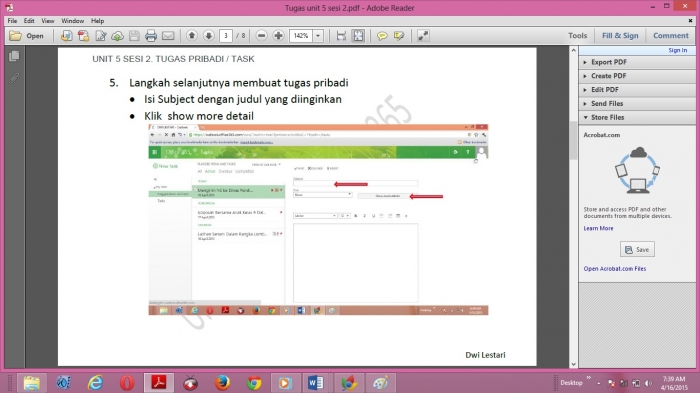Open zoom percentage dropdown arrow
This screenshot has height=393, width=700.
coord(318,36)
